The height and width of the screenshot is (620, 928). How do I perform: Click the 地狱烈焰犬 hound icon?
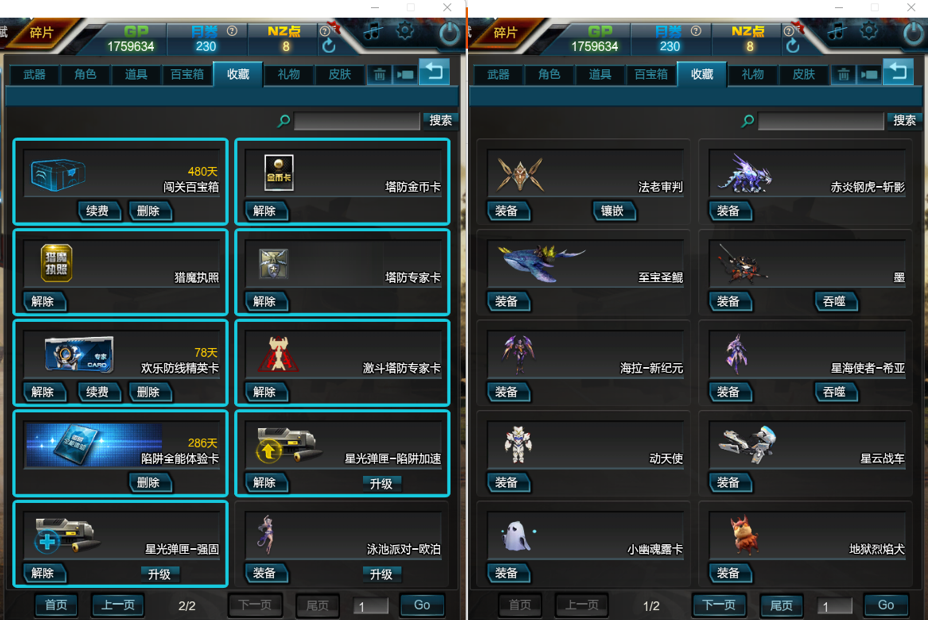pos(744,535)
